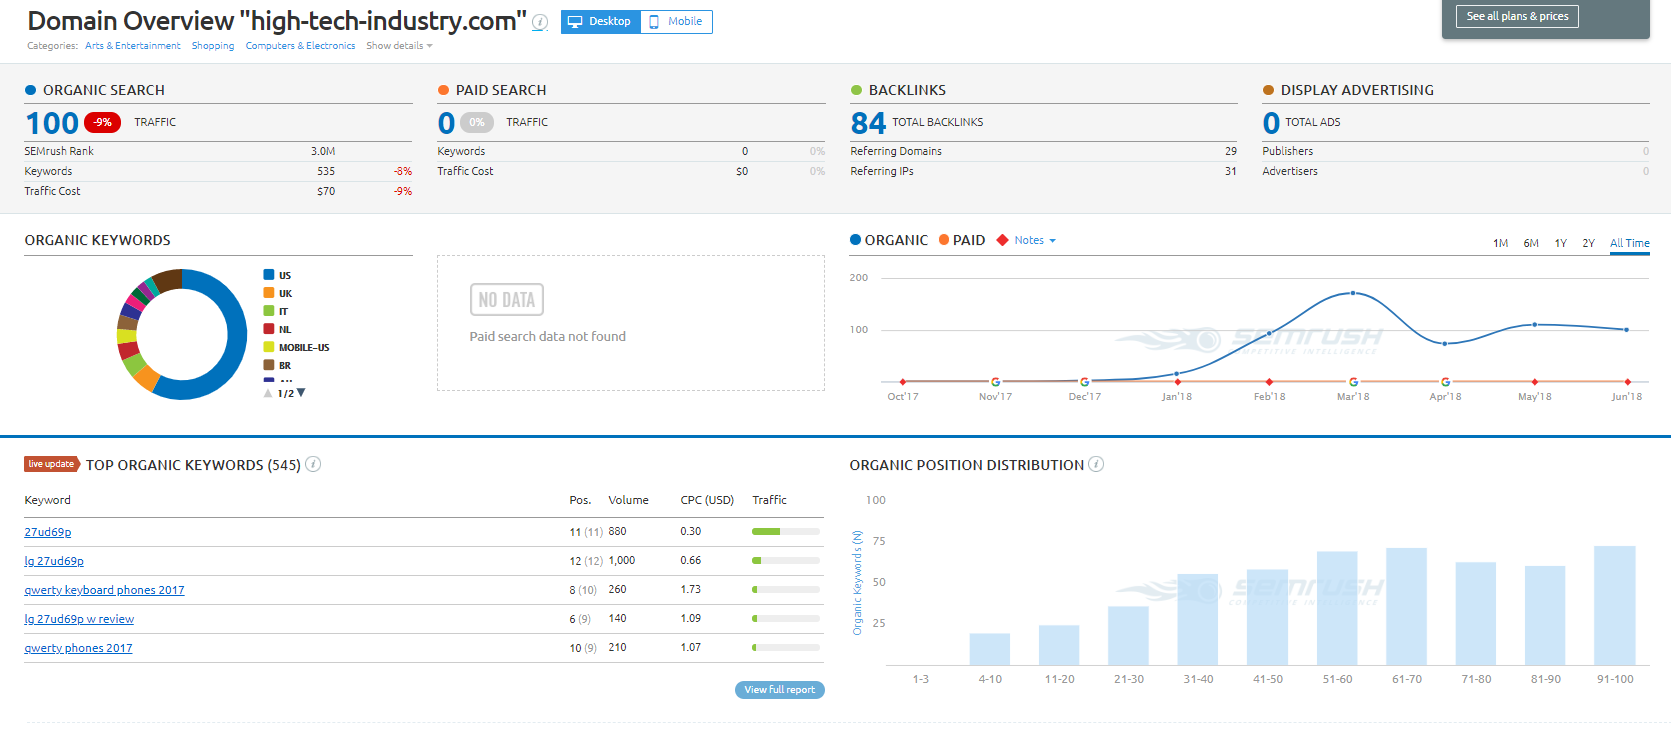The width and height of the screenshot is (1671, 730).
Task: Open keyword qwerty phones 2017
Action: coord(78,648)
